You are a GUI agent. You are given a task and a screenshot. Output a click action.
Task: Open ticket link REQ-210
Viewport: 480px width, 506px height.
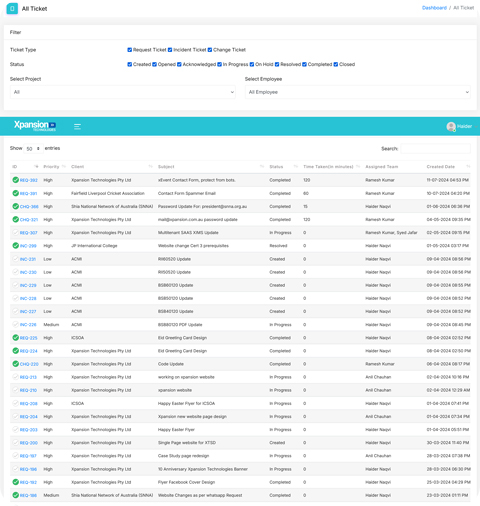point(28,390)
